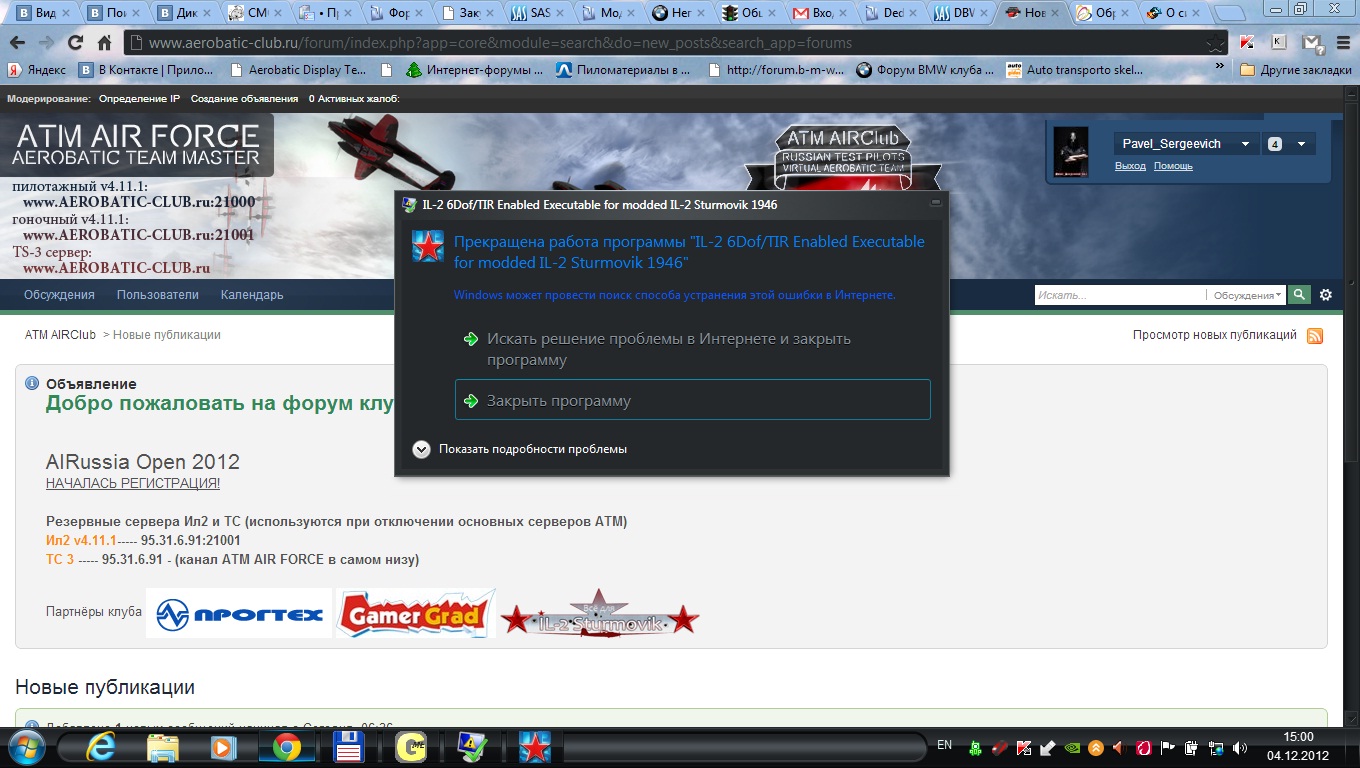Click the Помощь help link

click(x=1173, y=166)
